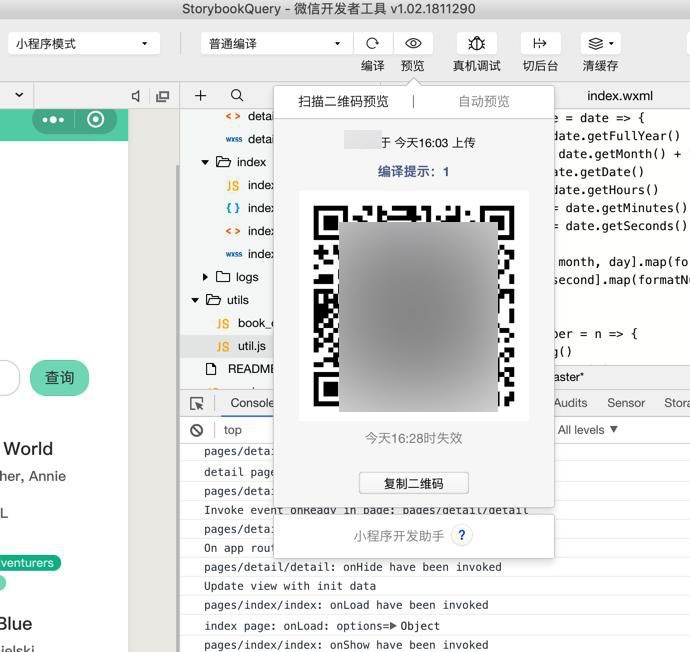Click the console top context selector
The image size is (690, 652).
tap(232, 430)
